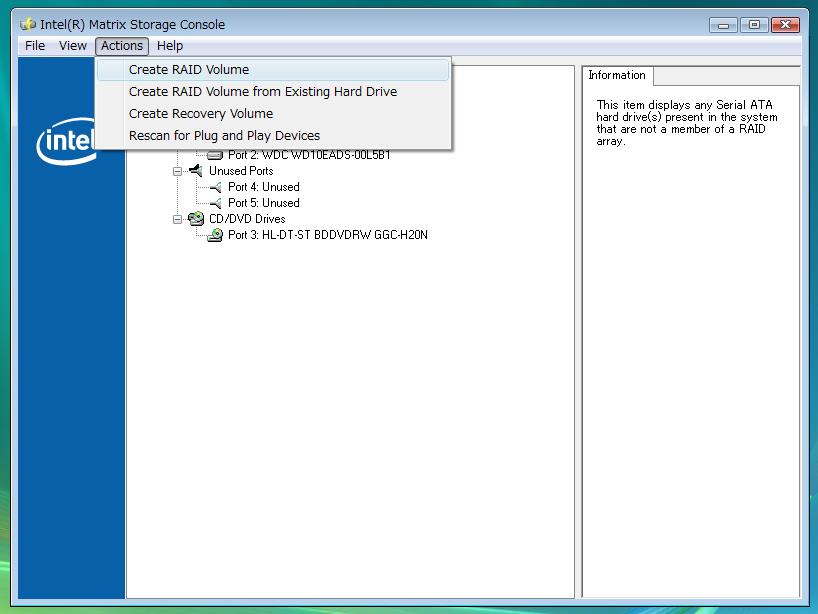Click the Unused Ports connector icon
Viewport: 818px width, 614px height.
(196, 171)
